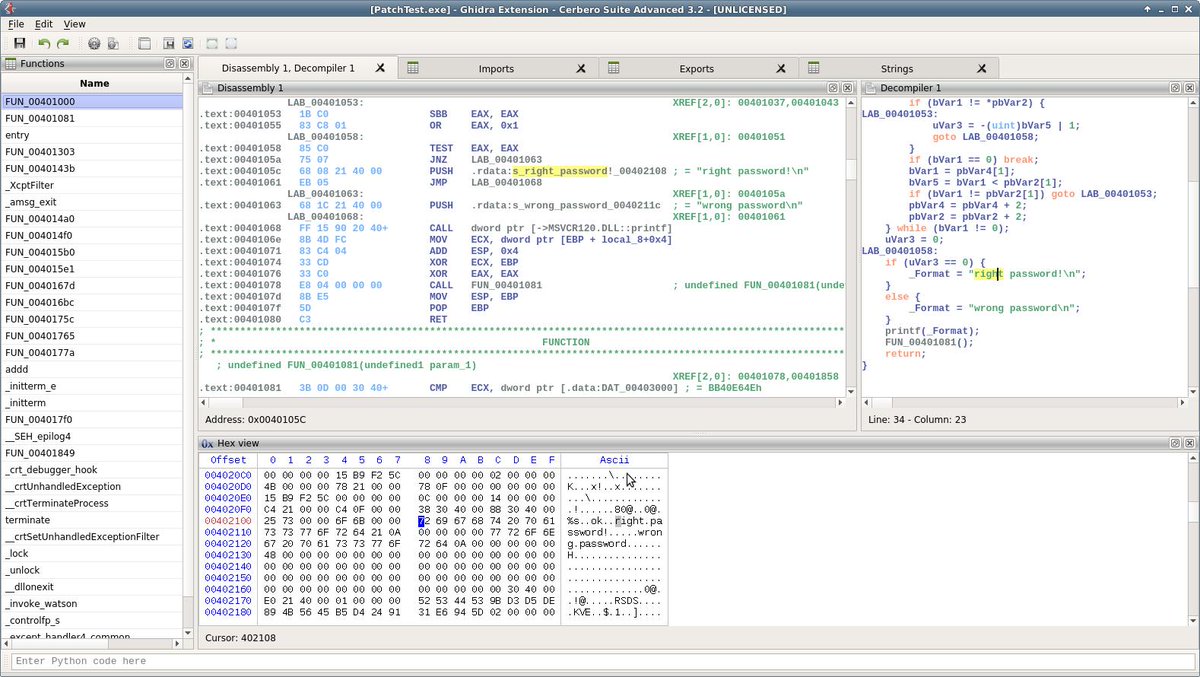Screen dimensions: 1200x677
Task: Click the Save floppy disk icon
Action: click(19, 44)
